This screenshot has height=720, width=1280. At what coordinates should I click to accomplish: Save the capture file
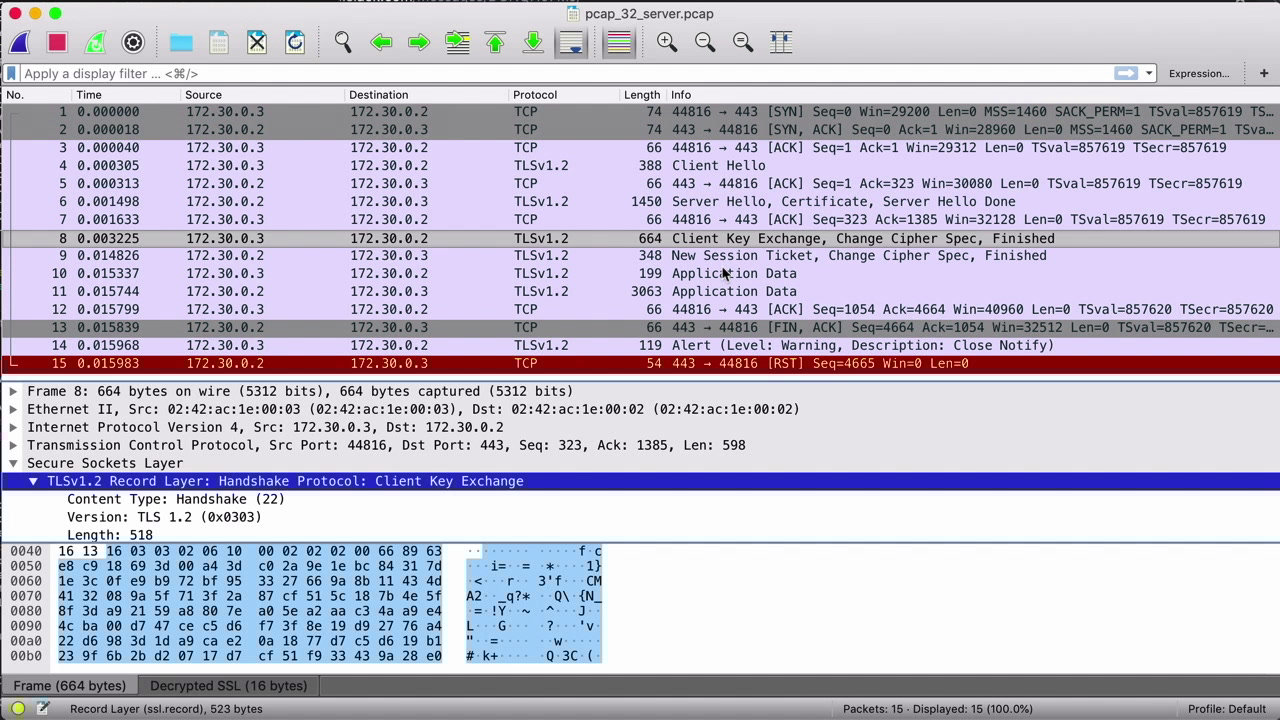[219, 42]
